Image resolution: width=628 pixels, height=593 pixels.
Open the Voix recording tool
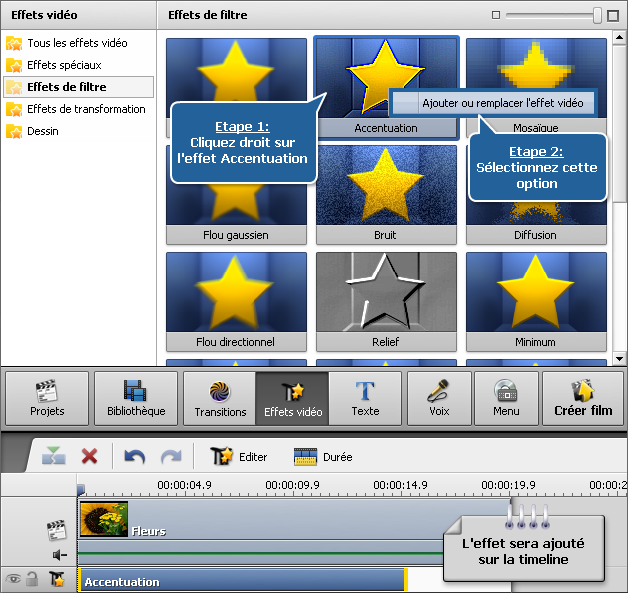(x=437, y=398)
